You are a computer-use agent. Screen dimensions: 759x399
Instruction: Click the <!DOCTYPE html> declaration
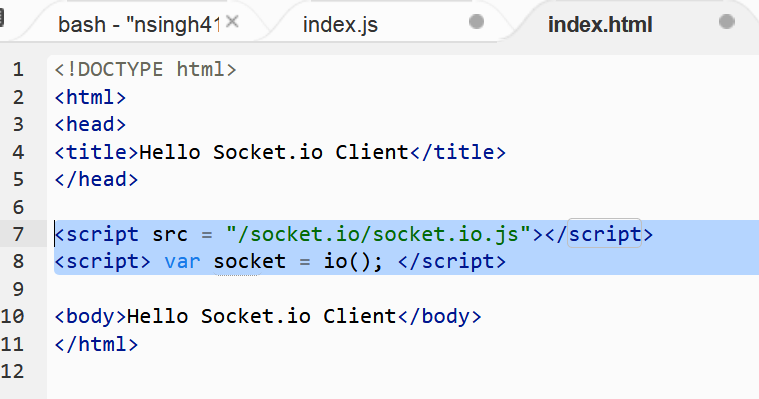(x=145, y=70)
